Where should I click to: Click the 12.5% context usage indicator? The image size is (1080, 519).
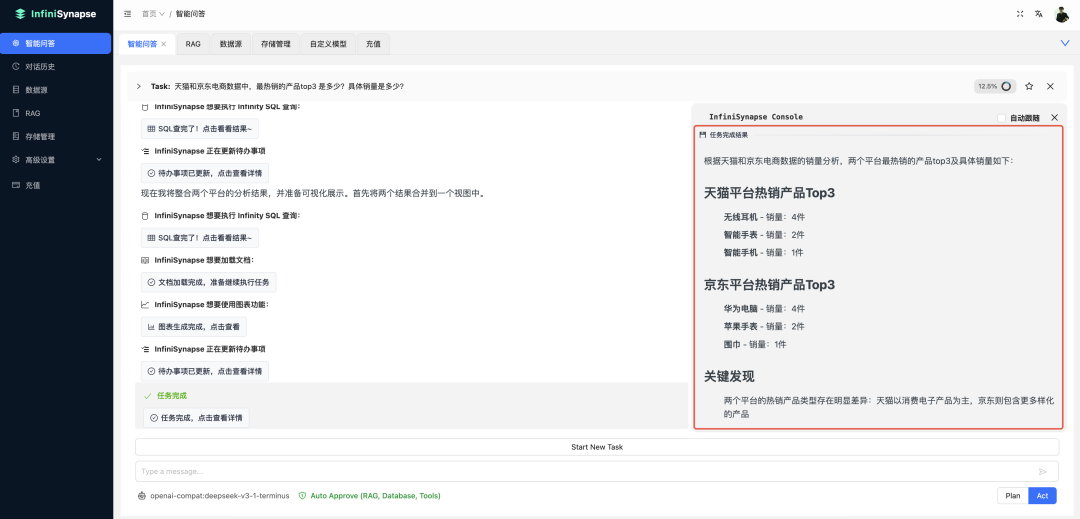[996, 87]
